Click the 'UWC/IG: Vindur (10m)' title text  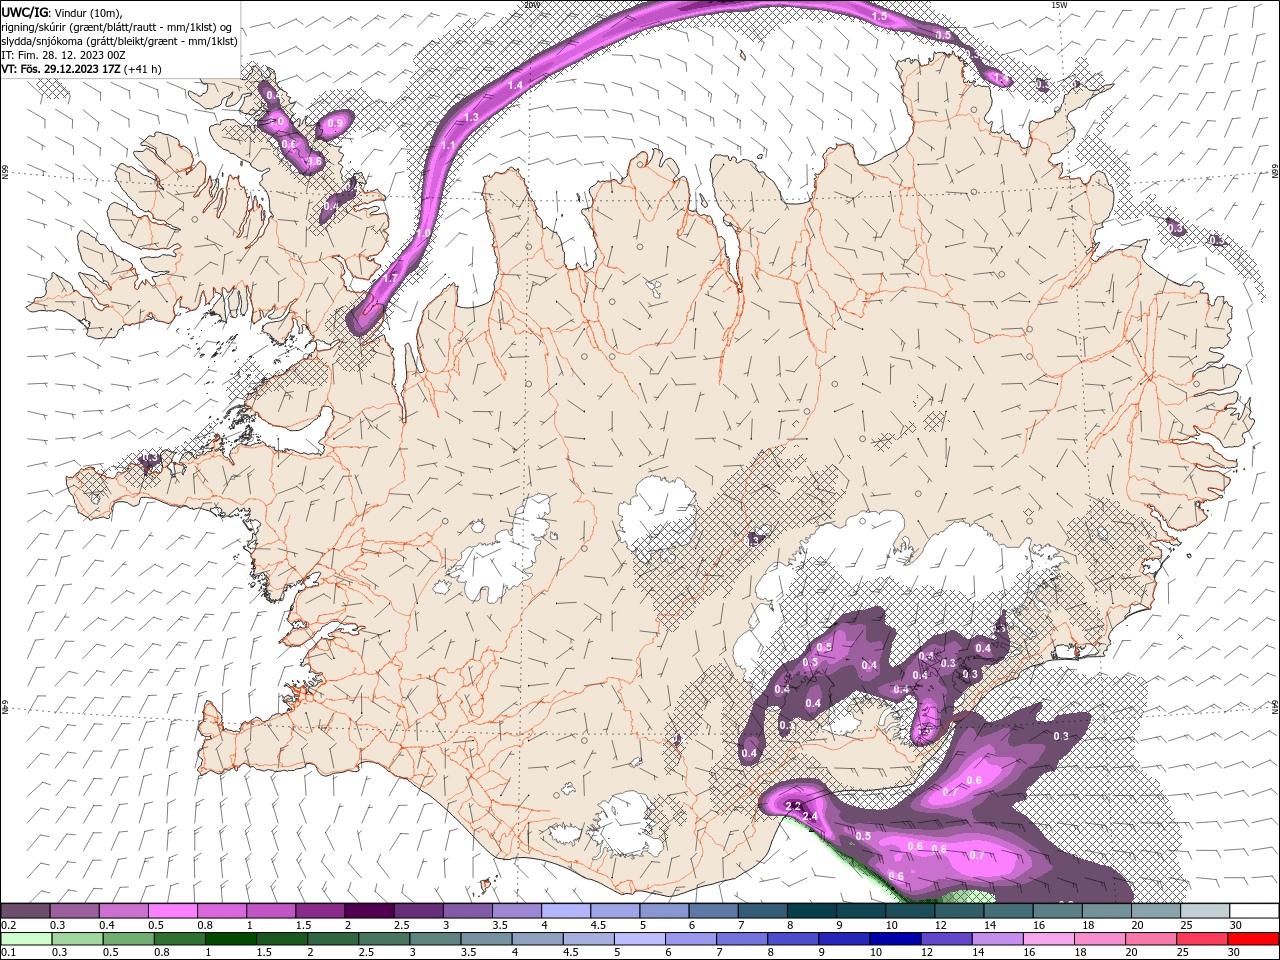point(62,12)
